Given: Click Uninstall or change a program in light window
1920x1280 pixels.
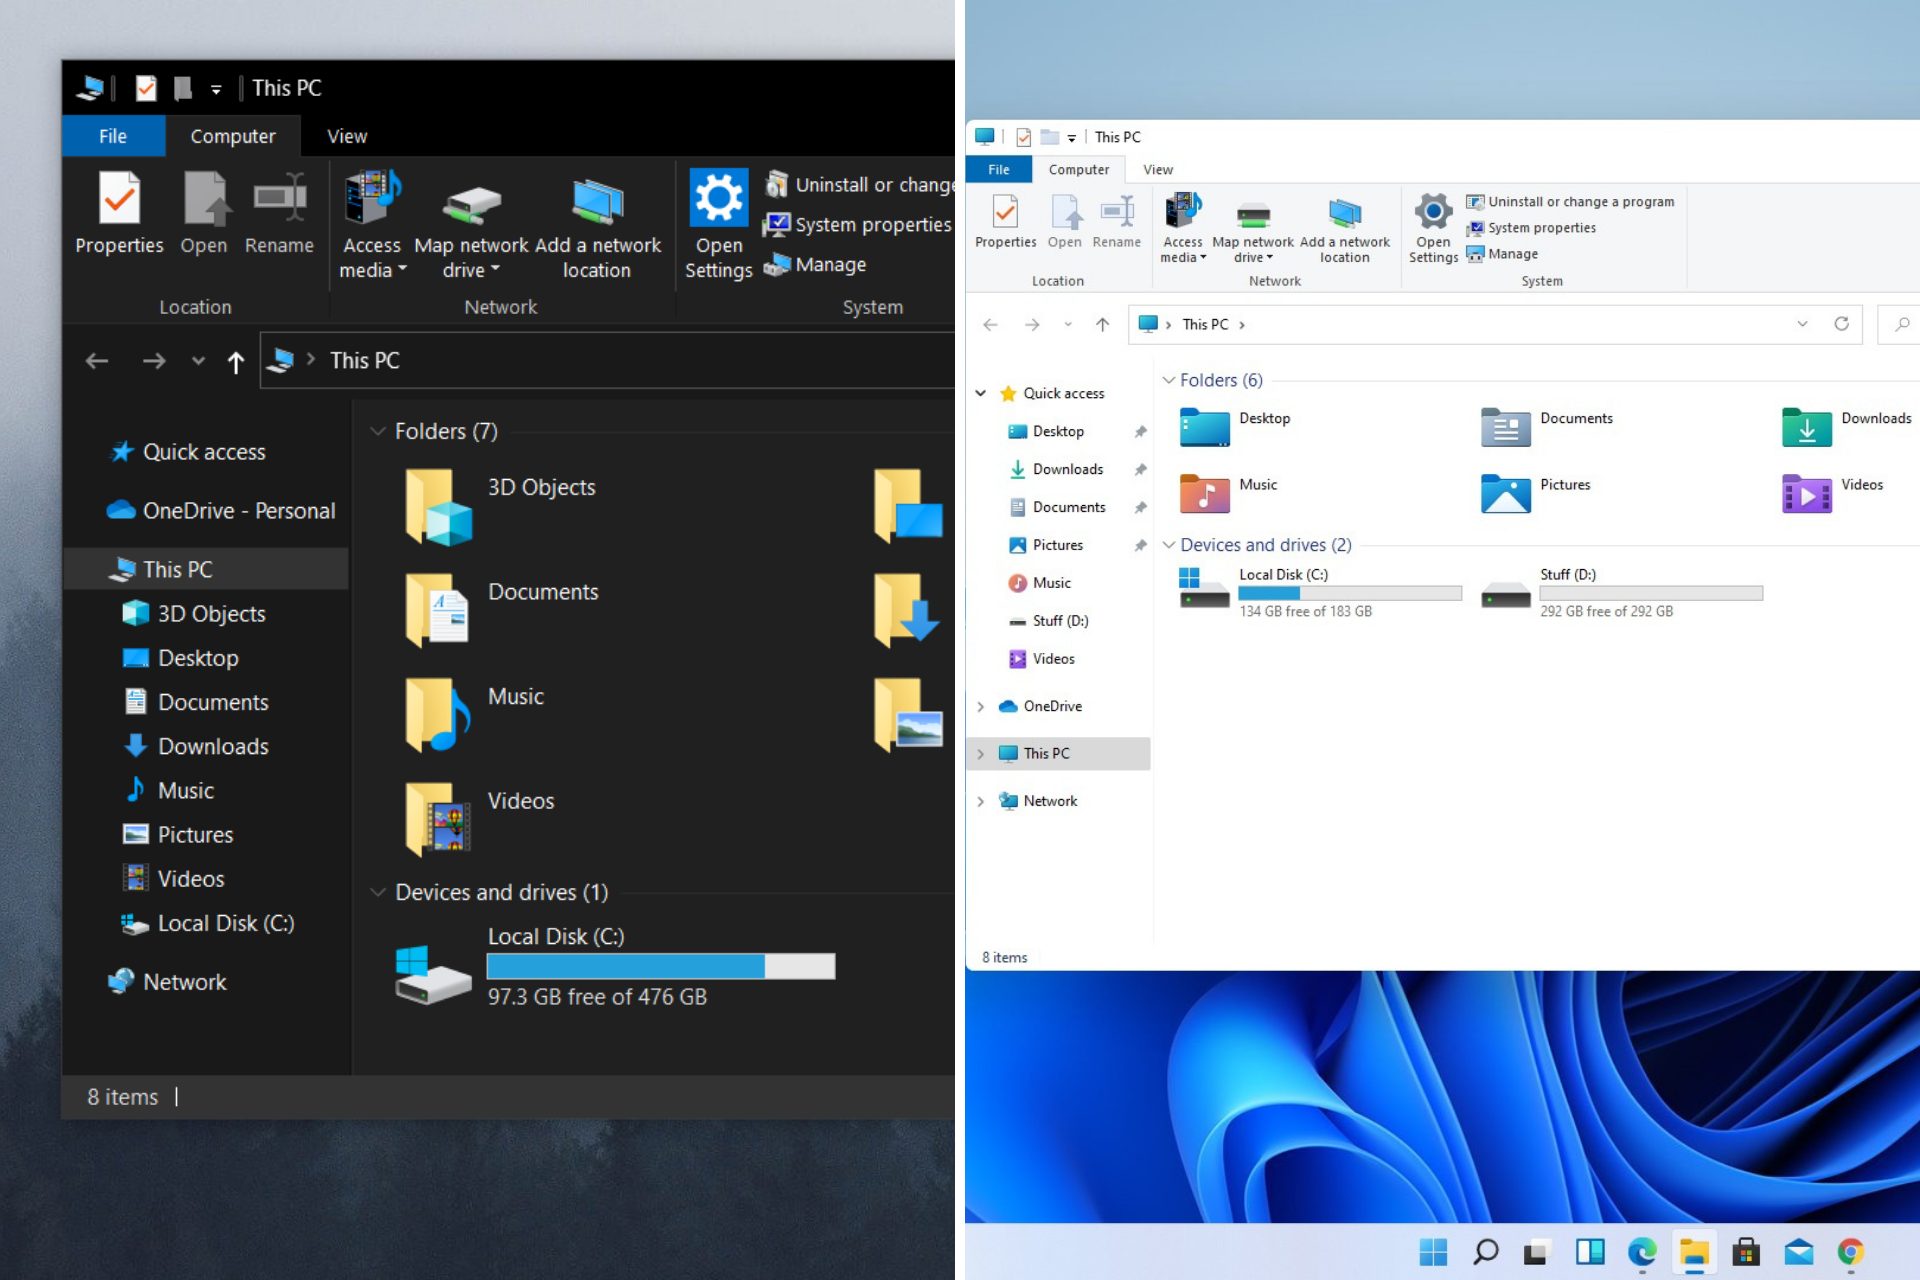Looking at the screenshot, I should pyautogui.click(x=1570, y=202).
